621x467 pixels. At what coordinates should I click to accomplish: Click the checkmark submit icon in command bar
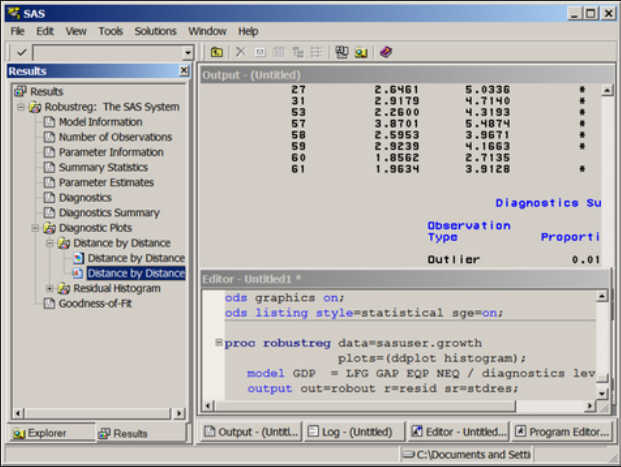coord(21,52)
